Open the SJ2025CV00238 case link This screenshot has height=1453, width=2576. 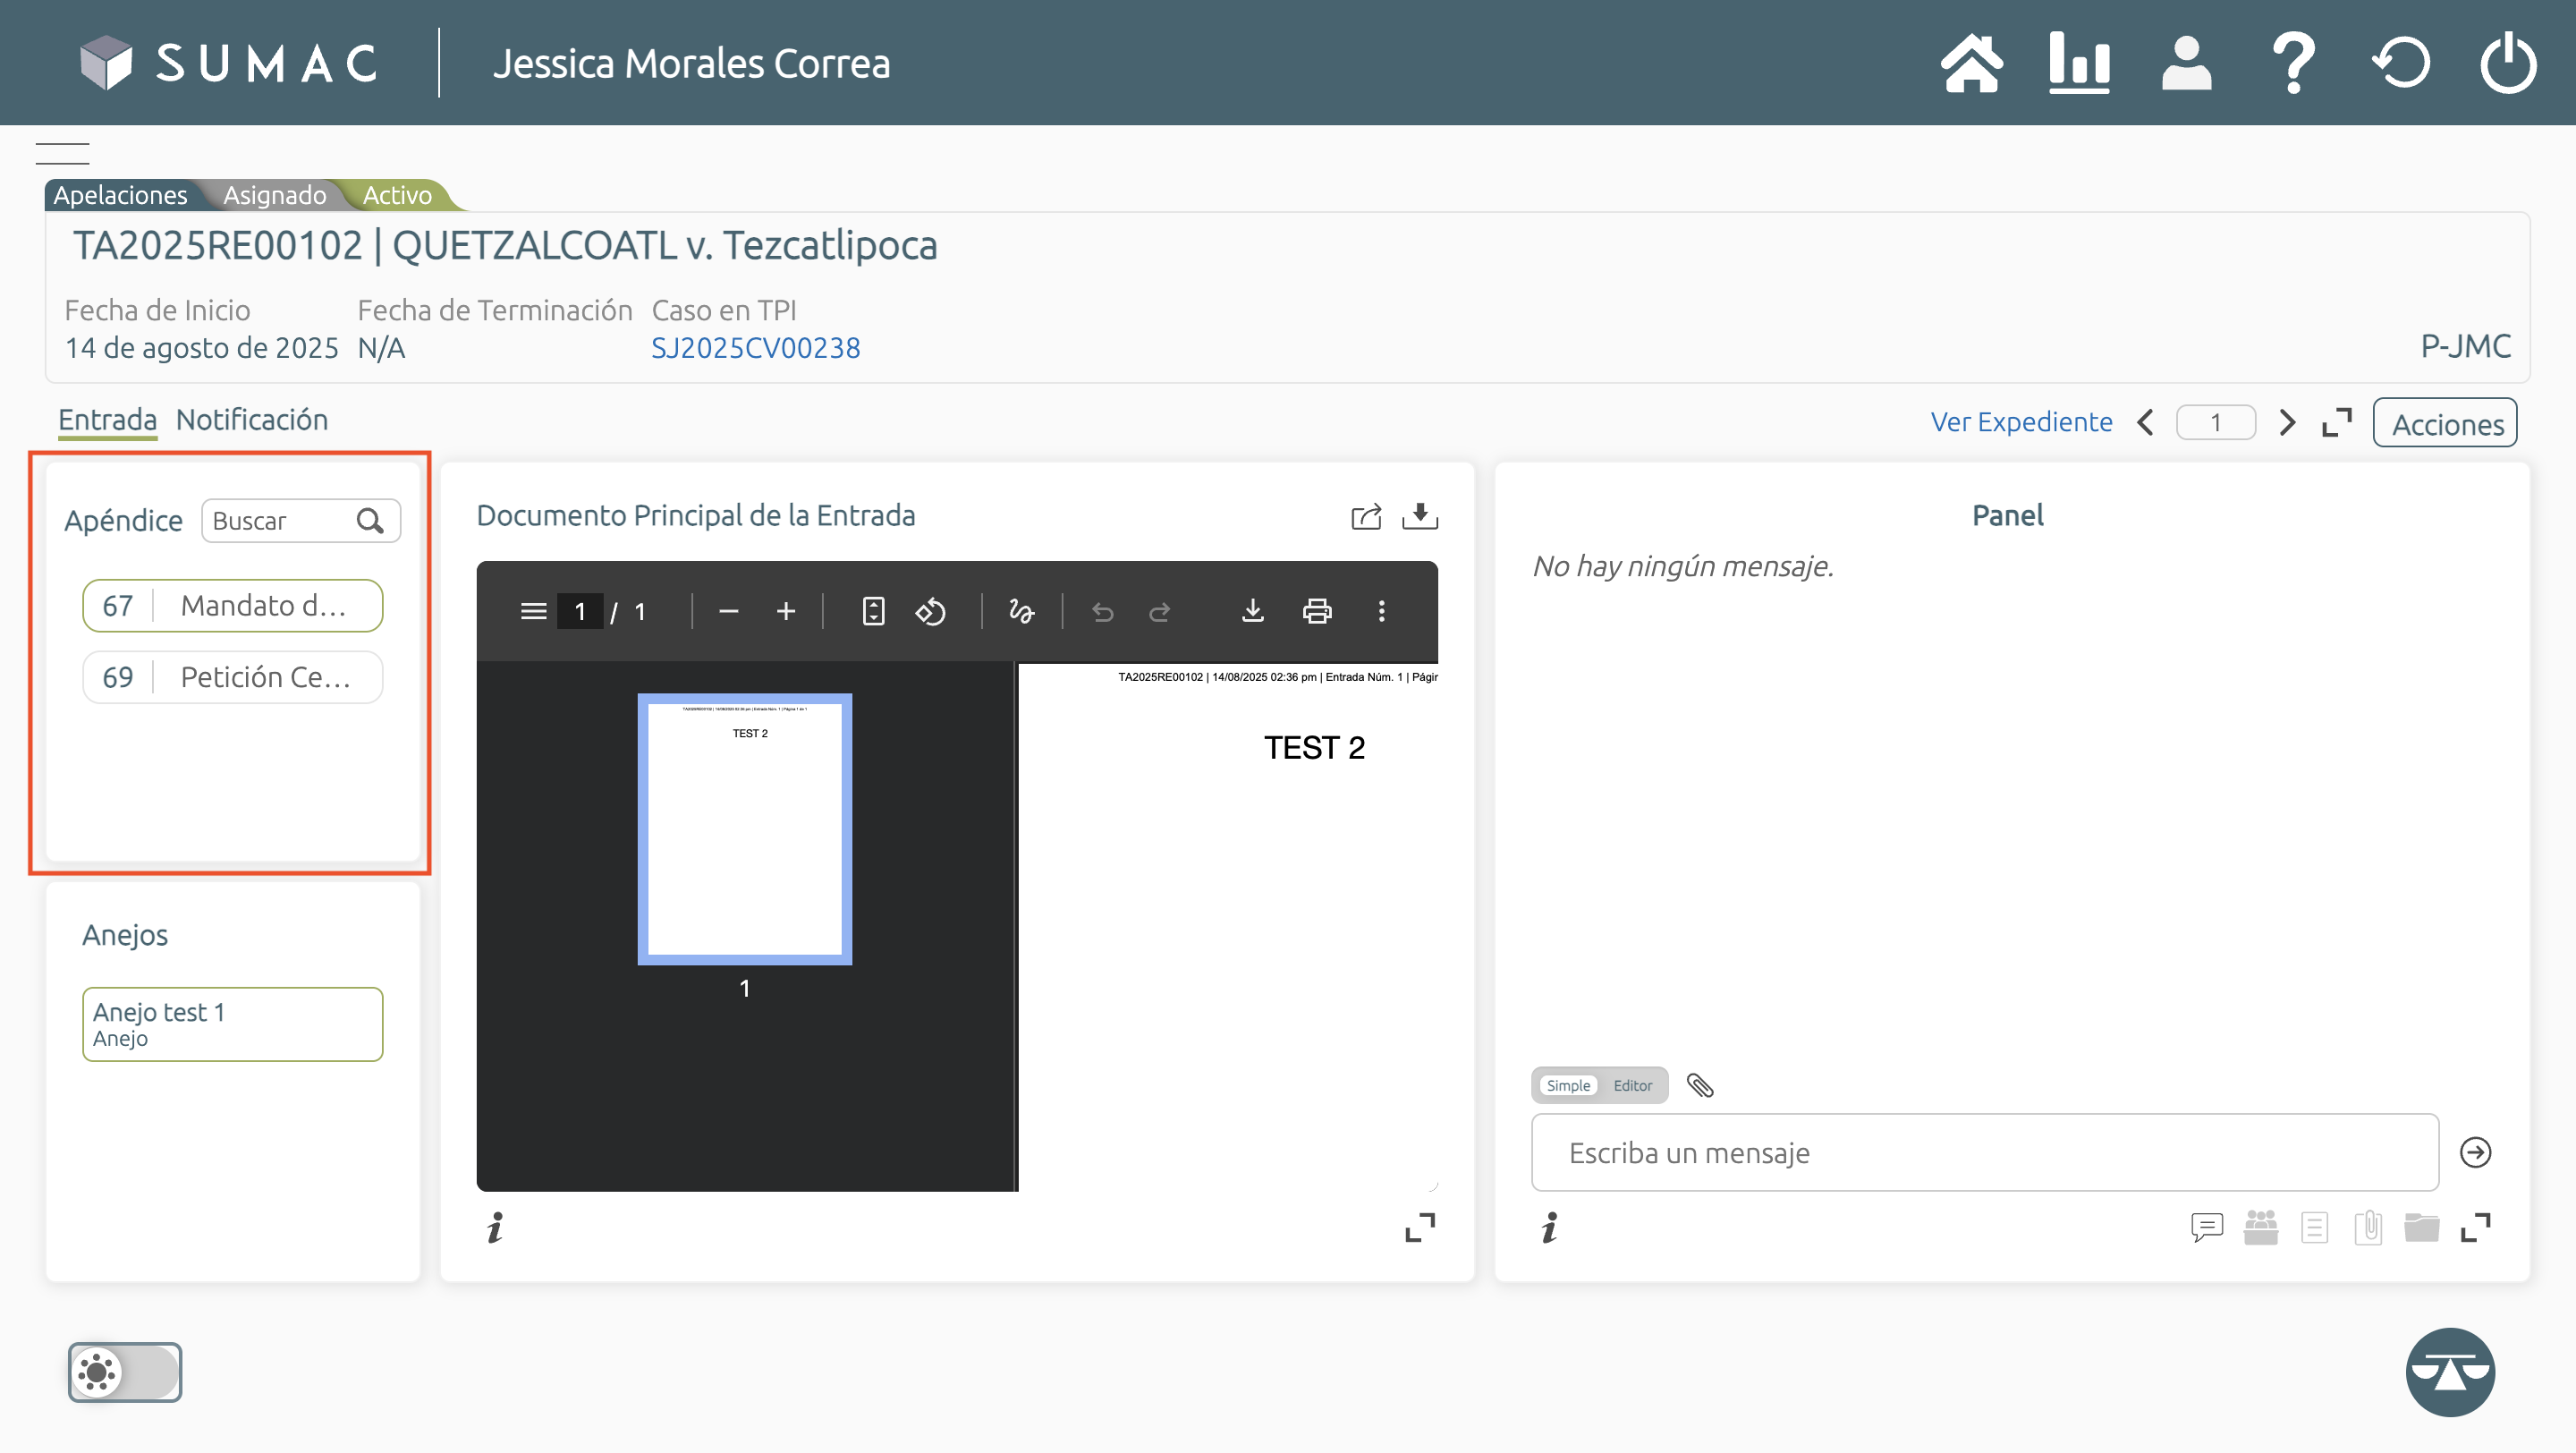[x=755, y=348]
